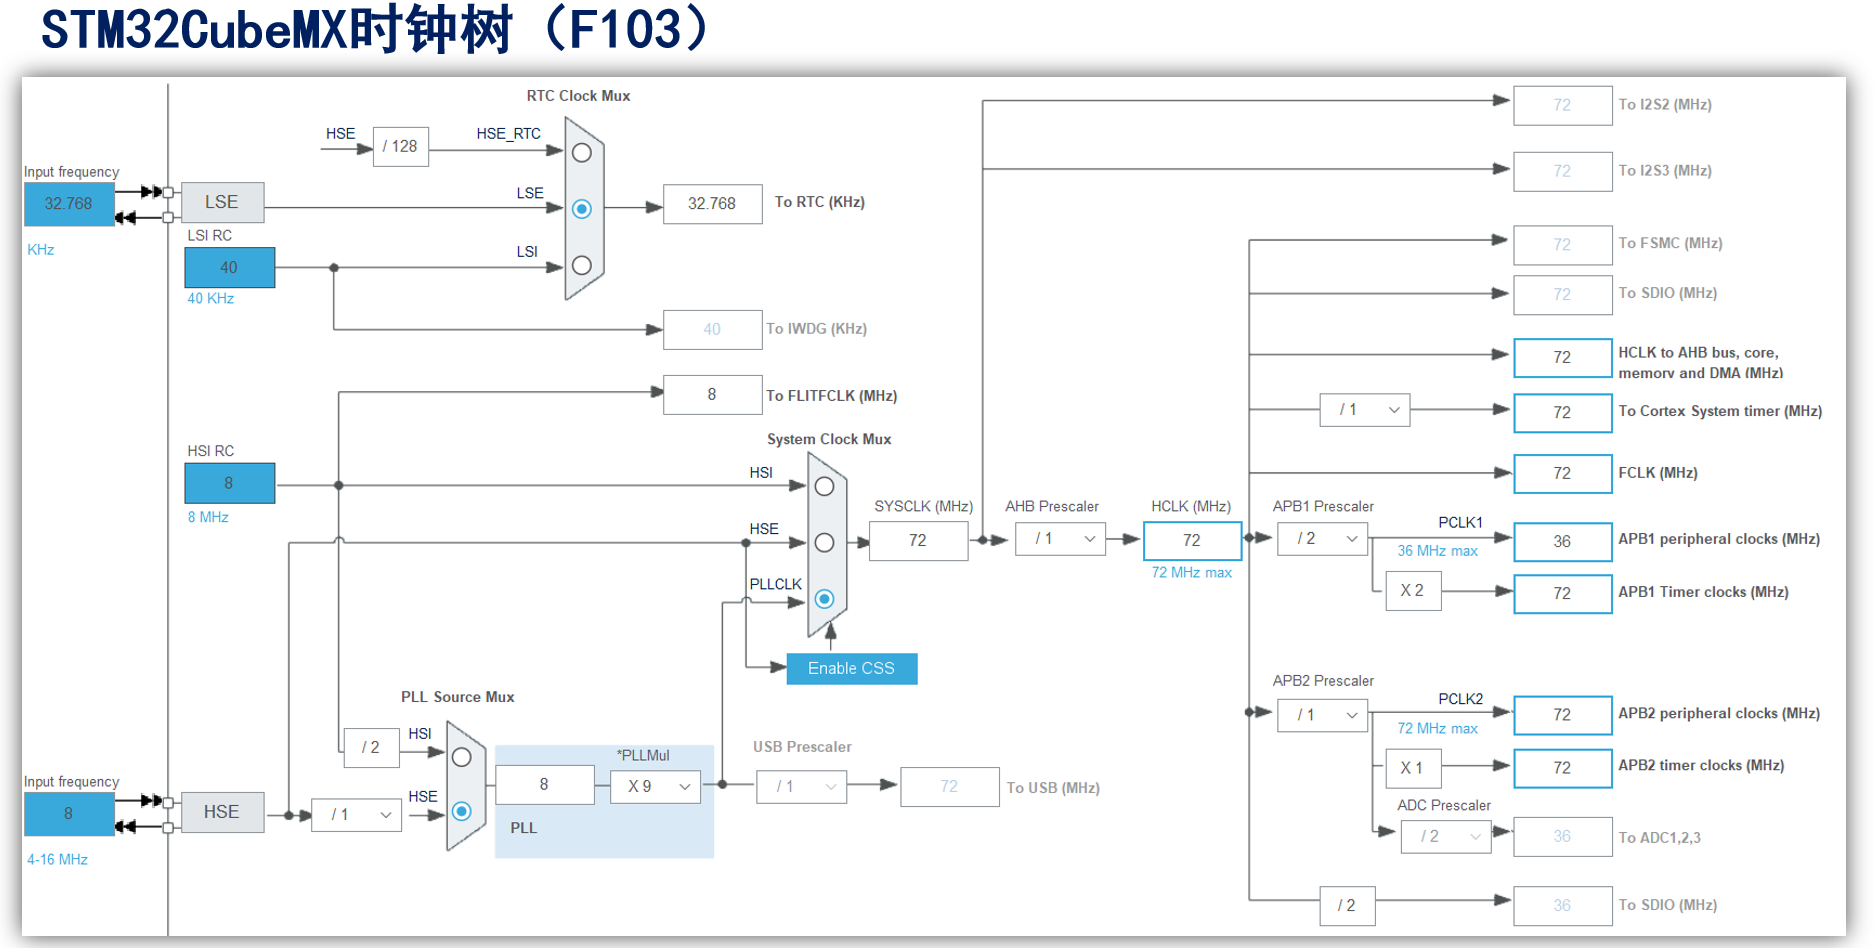The image size is (1875, 948).
Task: Click the HSI RC 8 value box
Action: (230, 484)
